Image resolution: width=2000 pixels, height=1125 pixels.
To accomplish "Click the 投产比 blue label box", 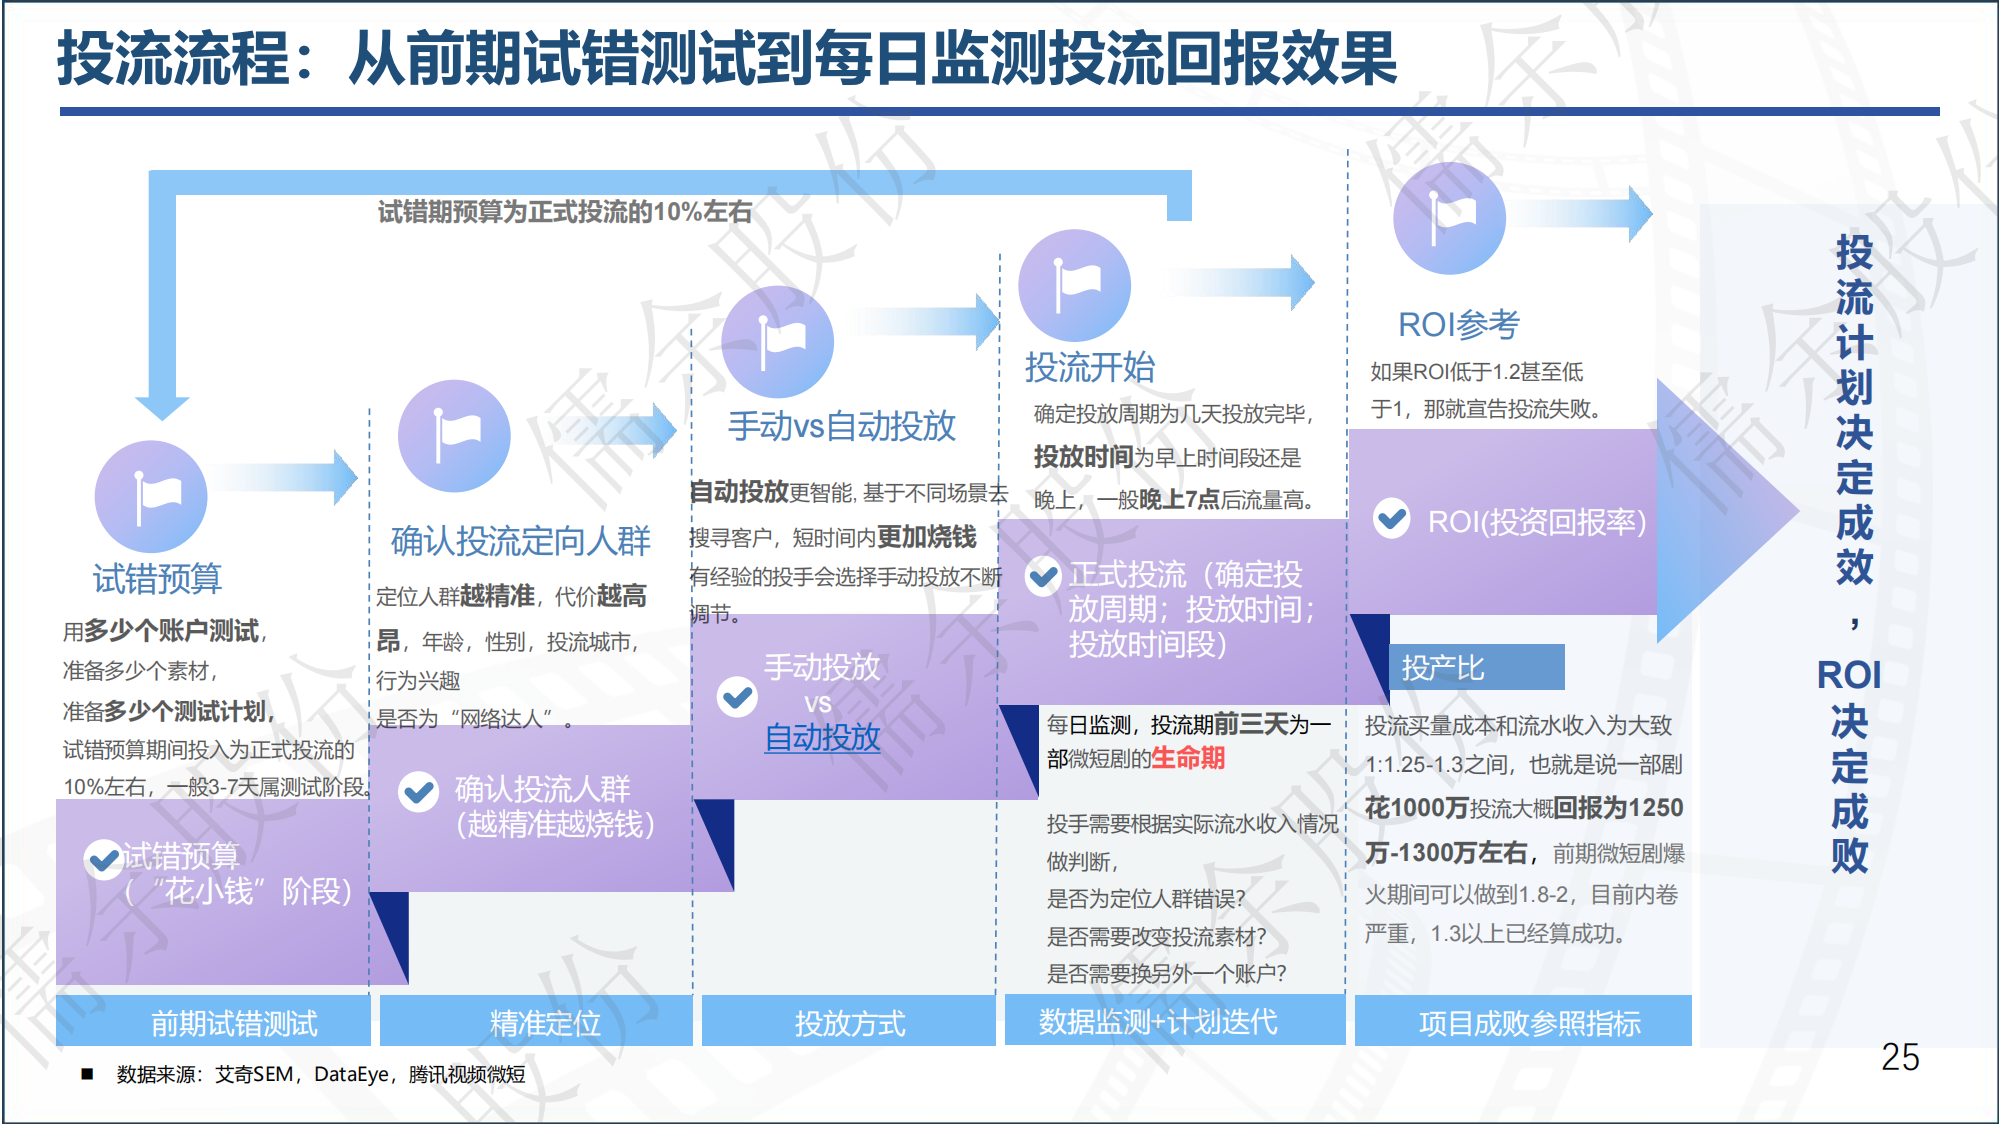I will (1476, 667).
